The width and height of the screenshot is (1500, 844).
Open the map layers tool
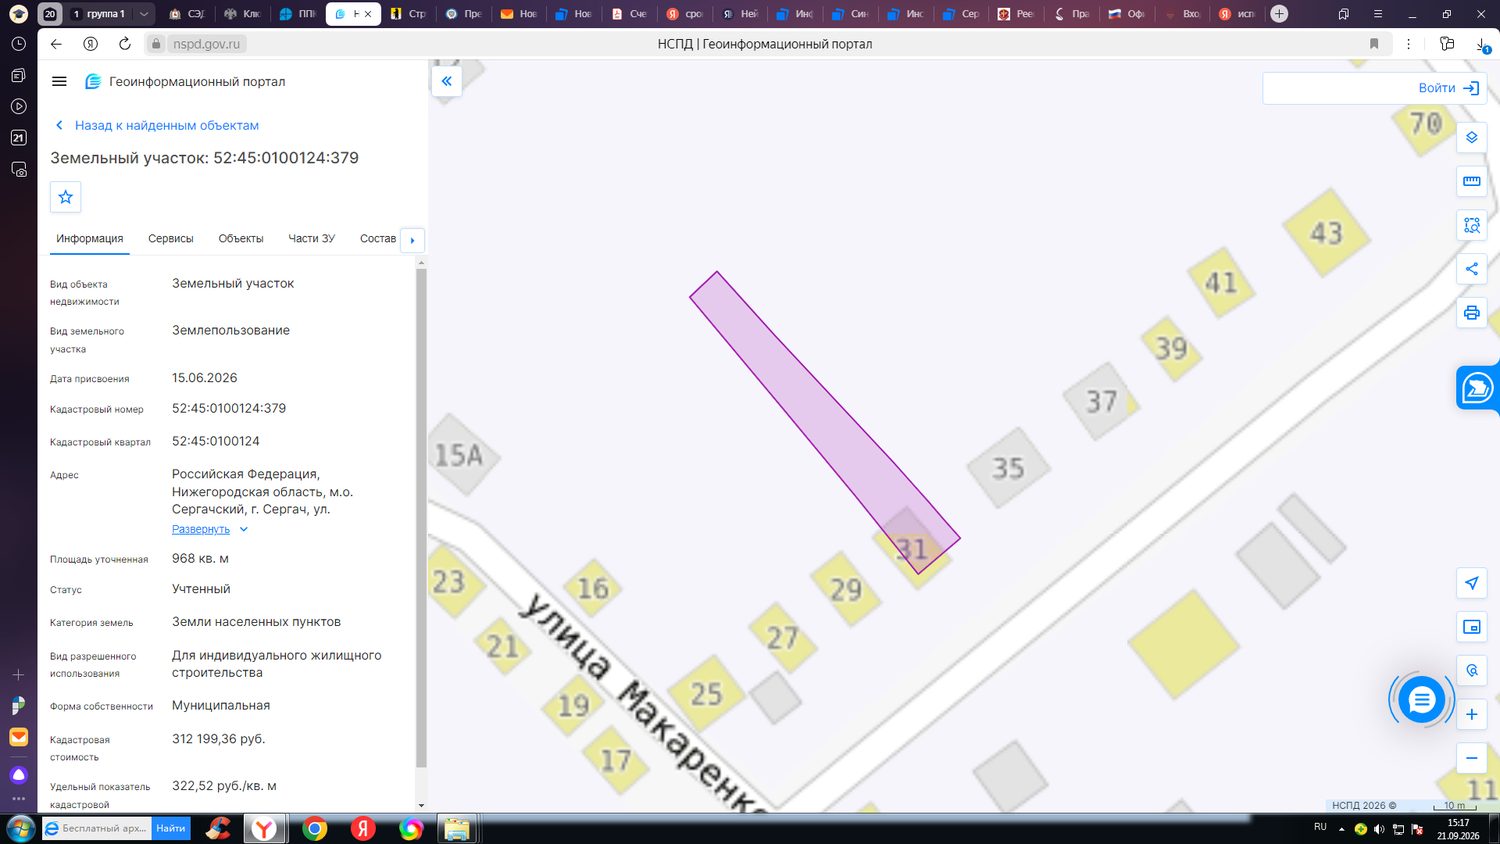coord(1471,137)
